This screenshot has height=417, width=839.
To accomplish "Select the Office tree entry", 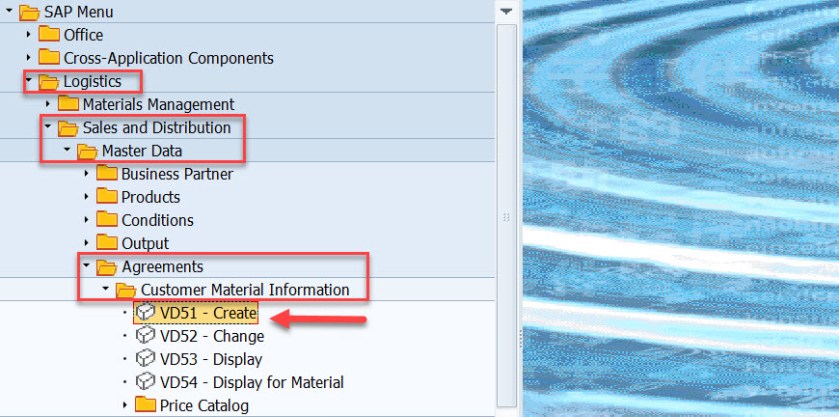I will point(83,35).
